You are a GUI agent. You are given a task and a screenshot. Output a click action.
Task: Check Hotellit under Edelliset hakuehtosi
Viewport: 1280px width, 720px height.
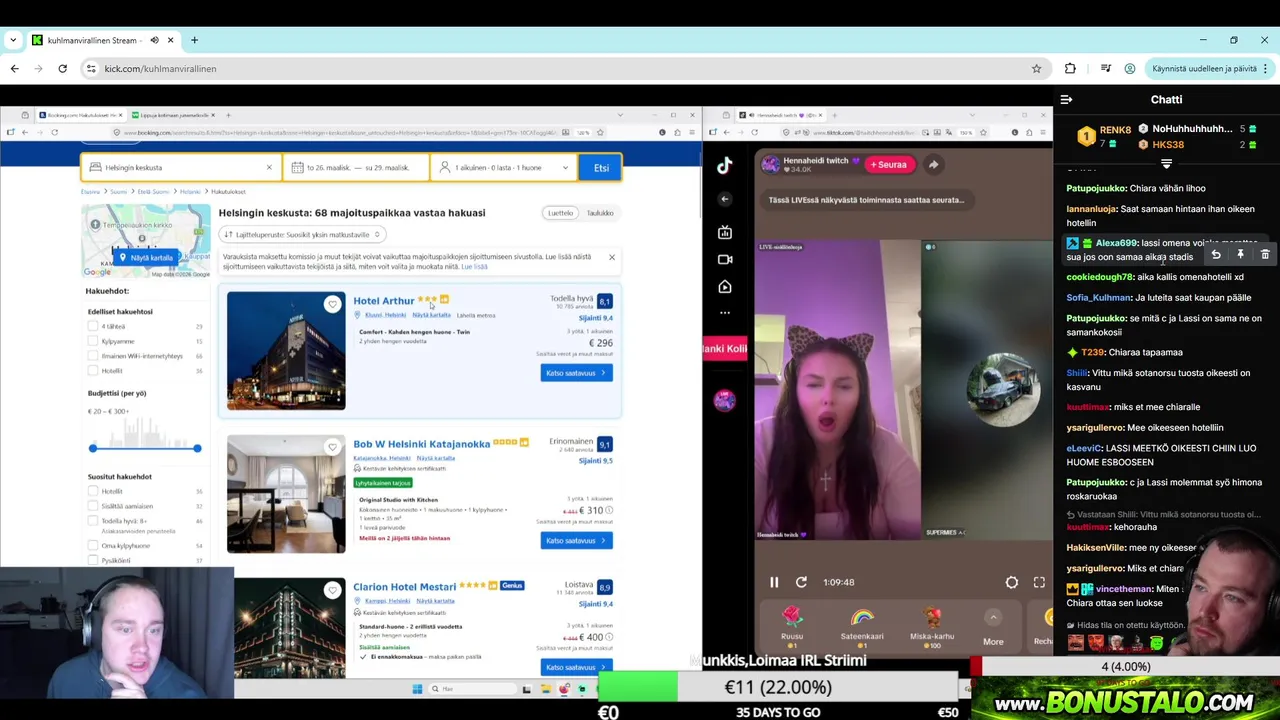point(93,371)
